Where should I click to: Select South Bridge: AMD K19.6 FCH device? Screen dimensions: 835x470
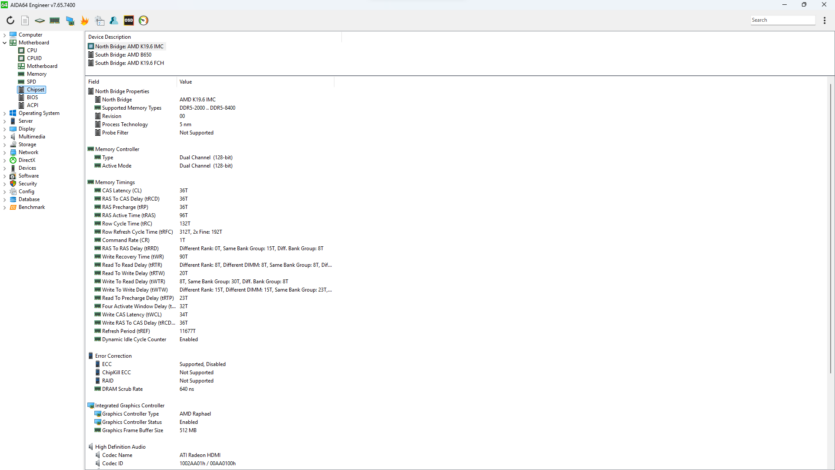[126, 63]
